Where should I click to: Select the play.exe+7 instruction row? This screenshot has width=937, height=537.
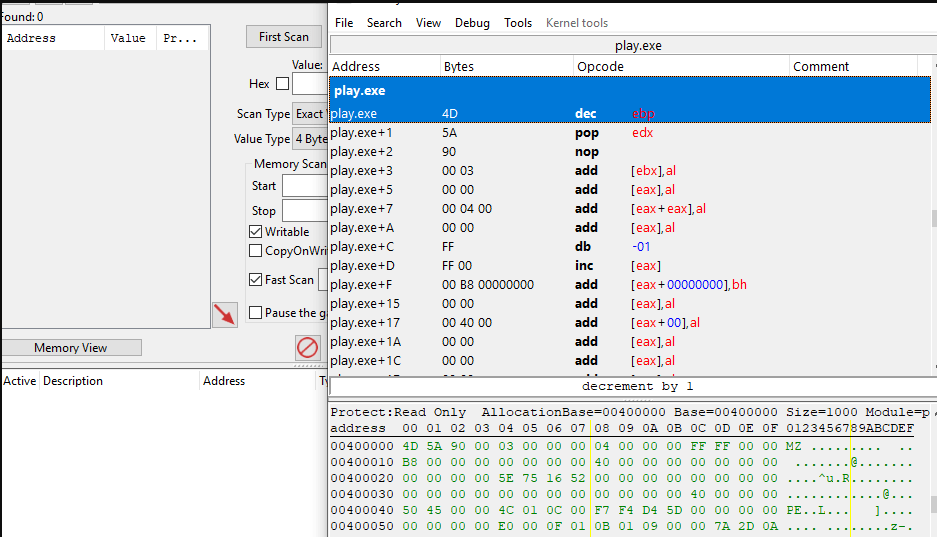[x=630, y=208]
